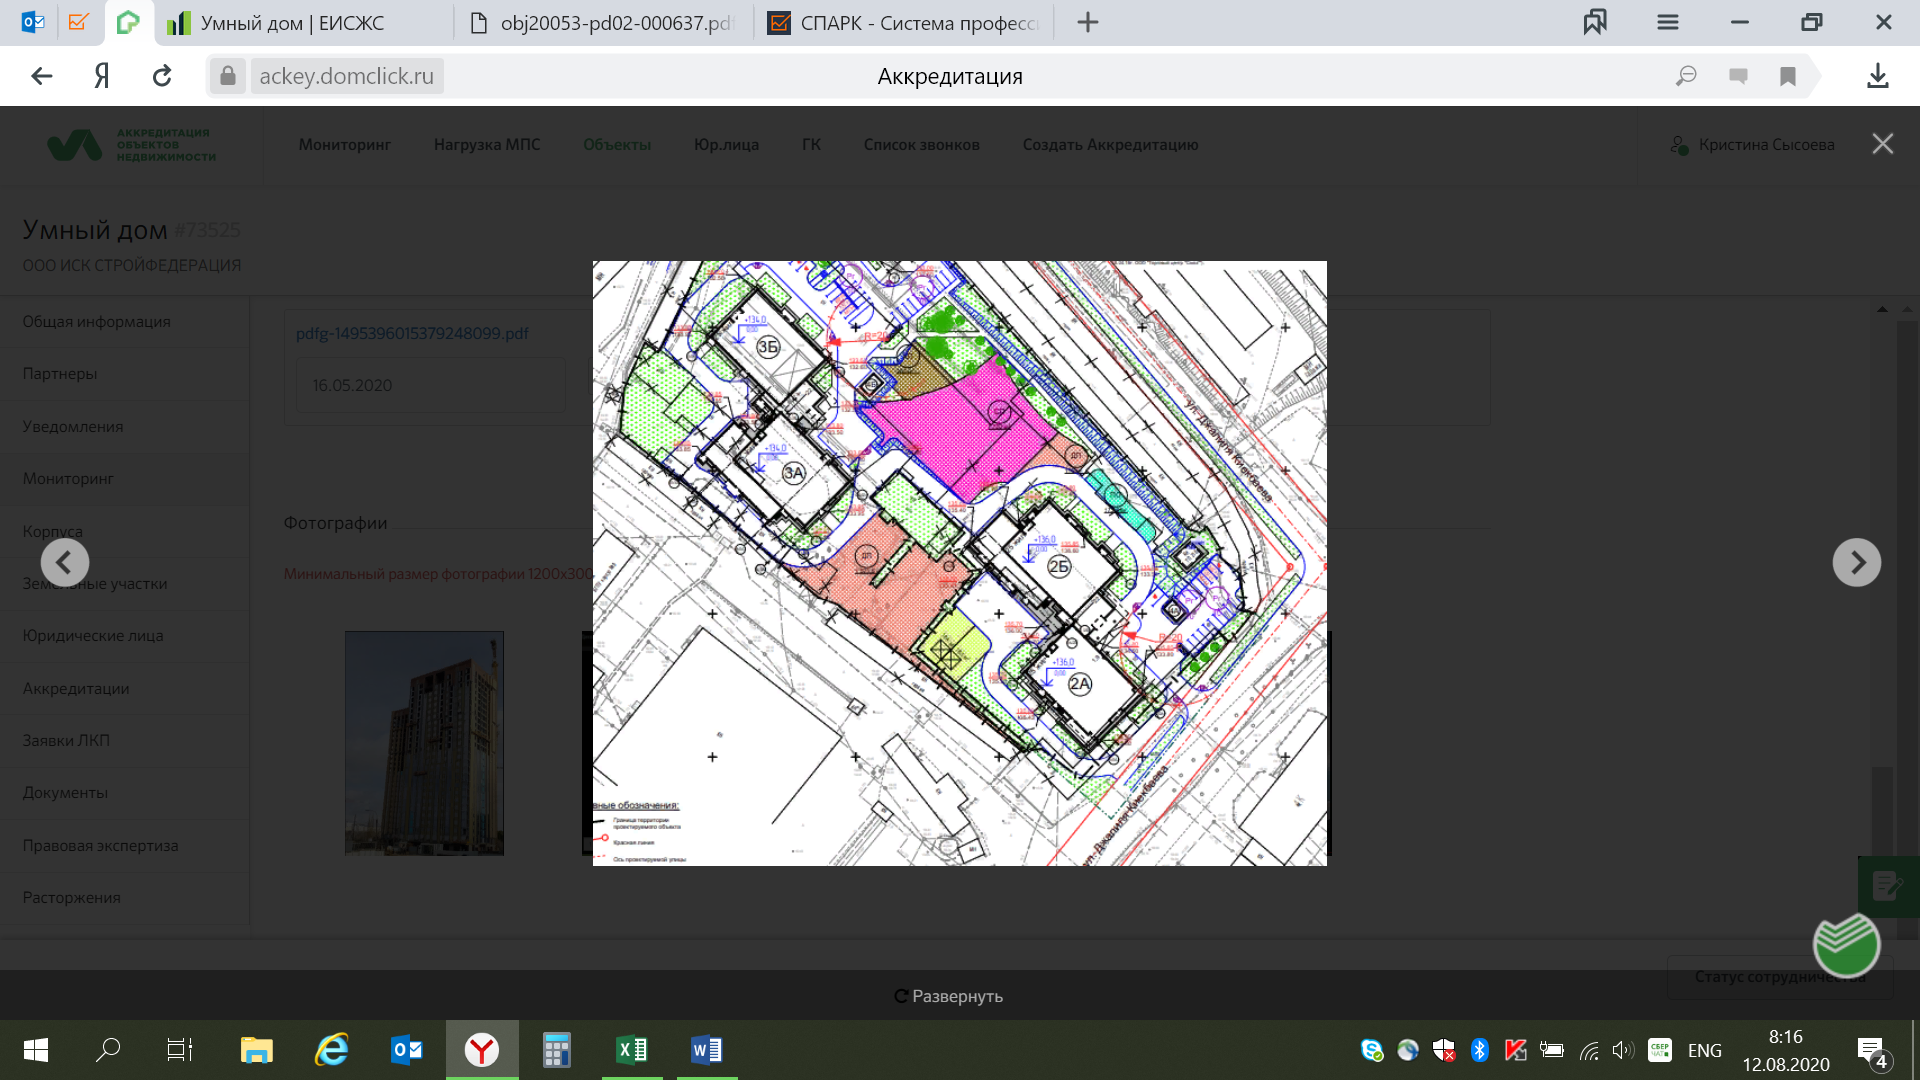
Task: Open a new browser tab
Action: click(1088, 22)
